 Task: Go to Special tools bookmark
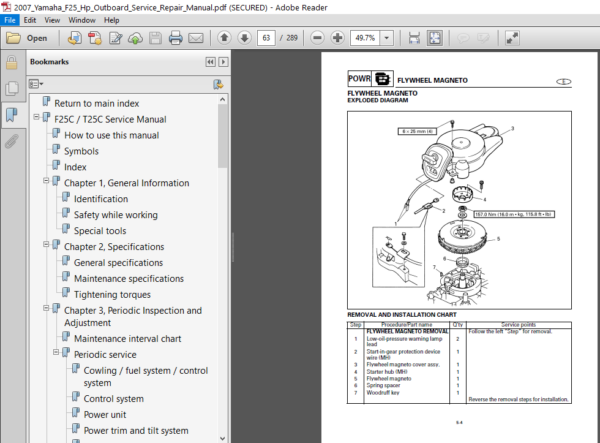(100, 231)
